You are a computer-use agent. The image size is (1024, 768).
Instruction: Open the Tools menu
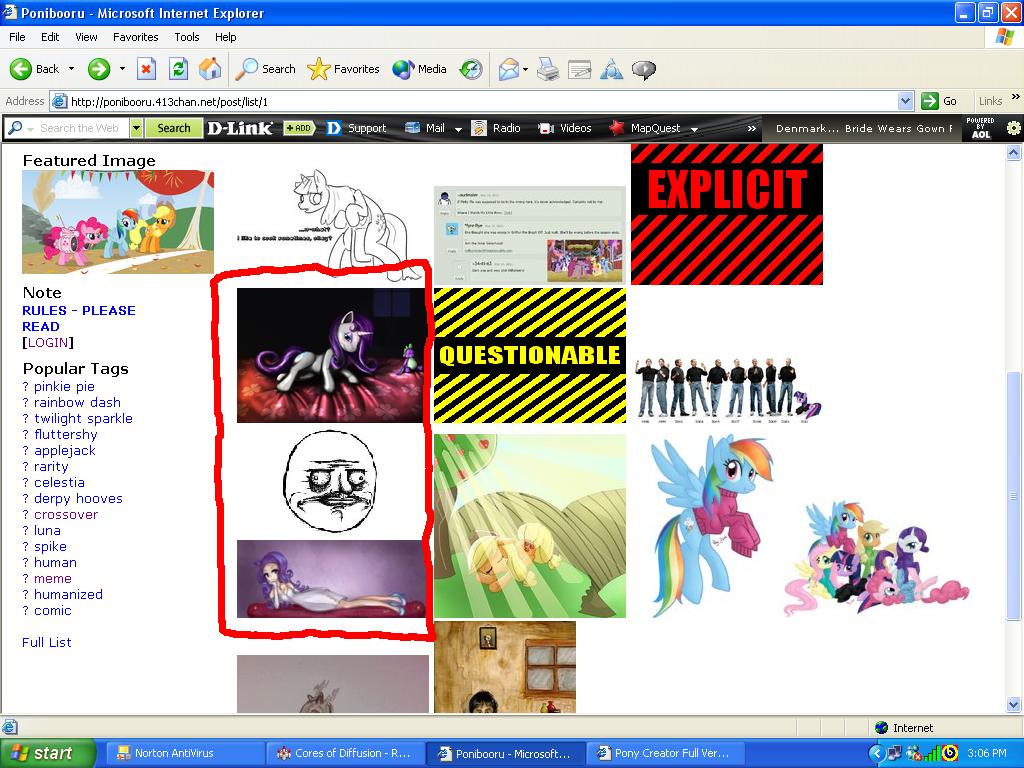[x=187, y=37]
